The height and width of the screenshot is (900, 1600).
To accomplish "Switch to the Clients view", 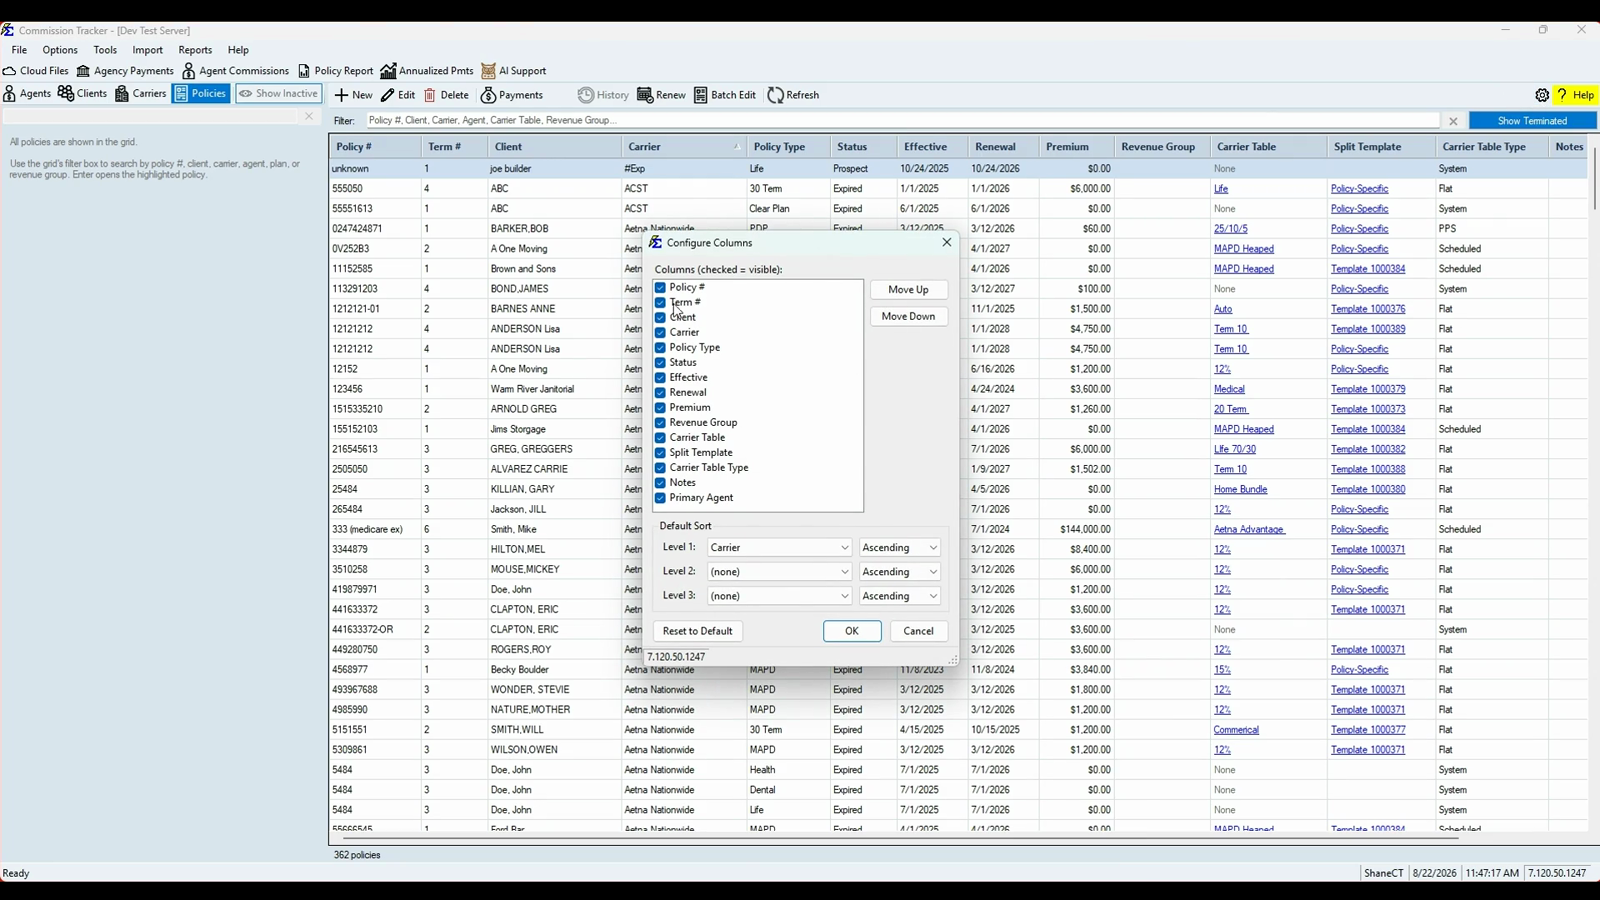I will pos(82,94).
